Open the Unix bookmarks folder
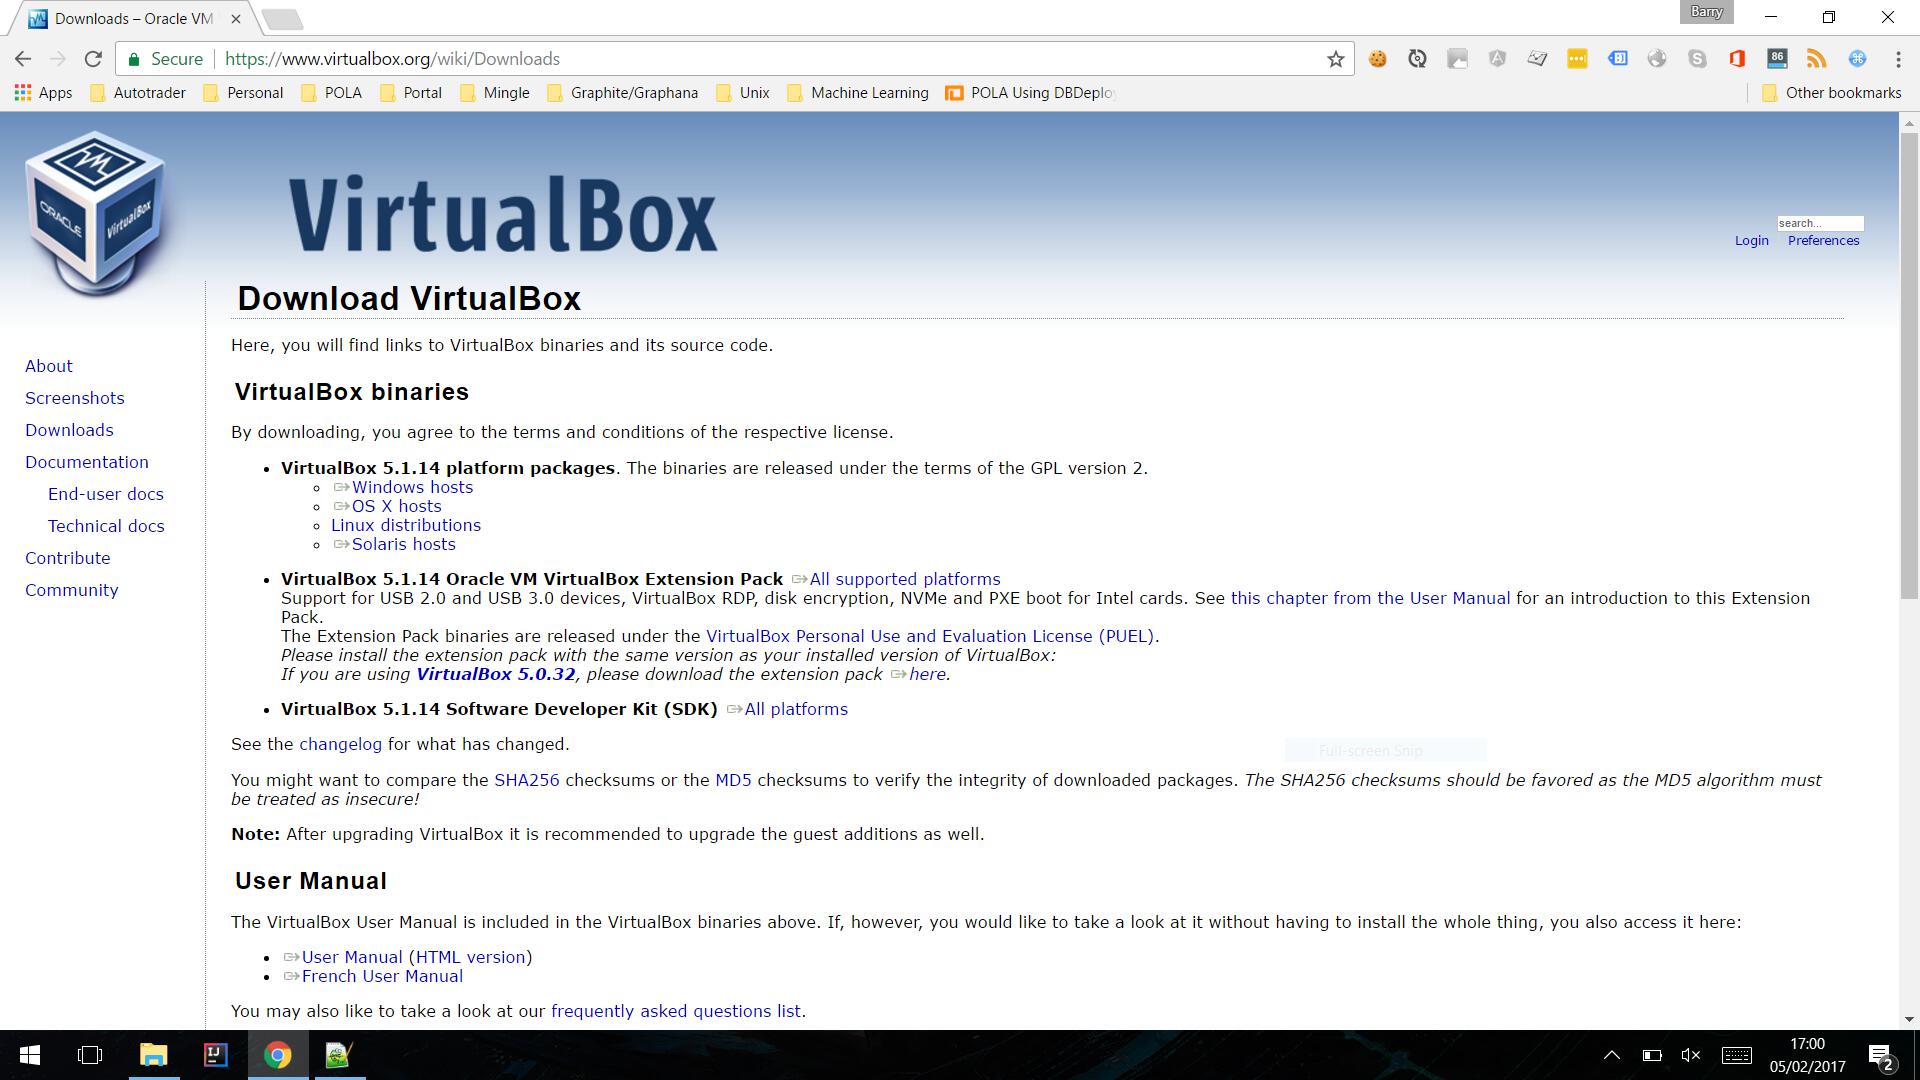Image resolution: width=1920 pixels, height=1080 pixels. [743, 93]
